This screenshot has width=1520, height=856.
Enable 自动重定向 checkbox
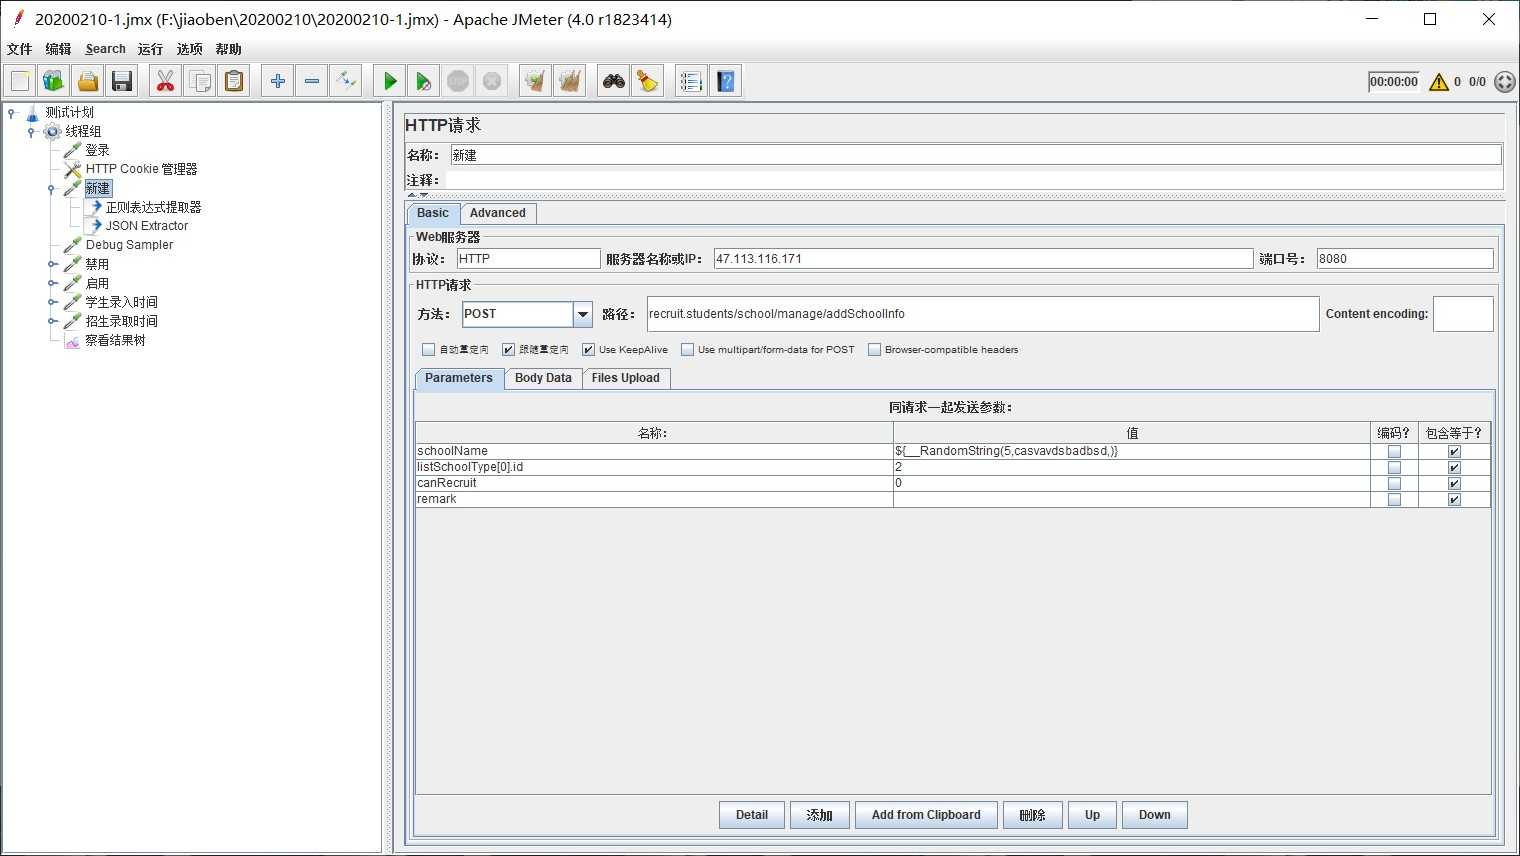(x=428, y=349)
